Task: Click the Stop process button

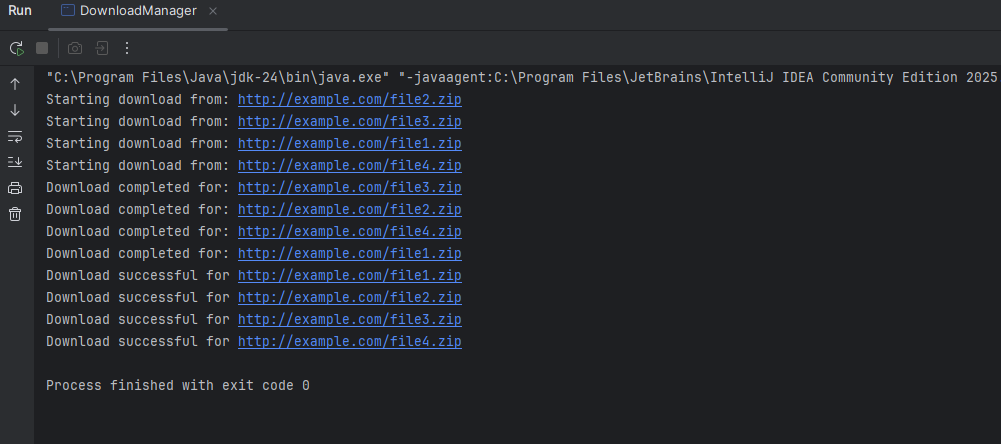Action: click(x=42, y=48)
